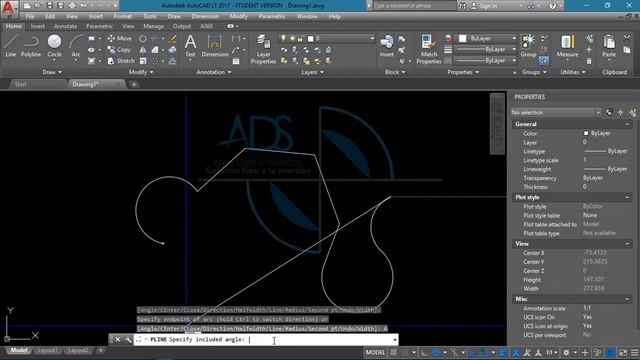
Task: Collapse the Plot style section
Action: click(627, 197)
